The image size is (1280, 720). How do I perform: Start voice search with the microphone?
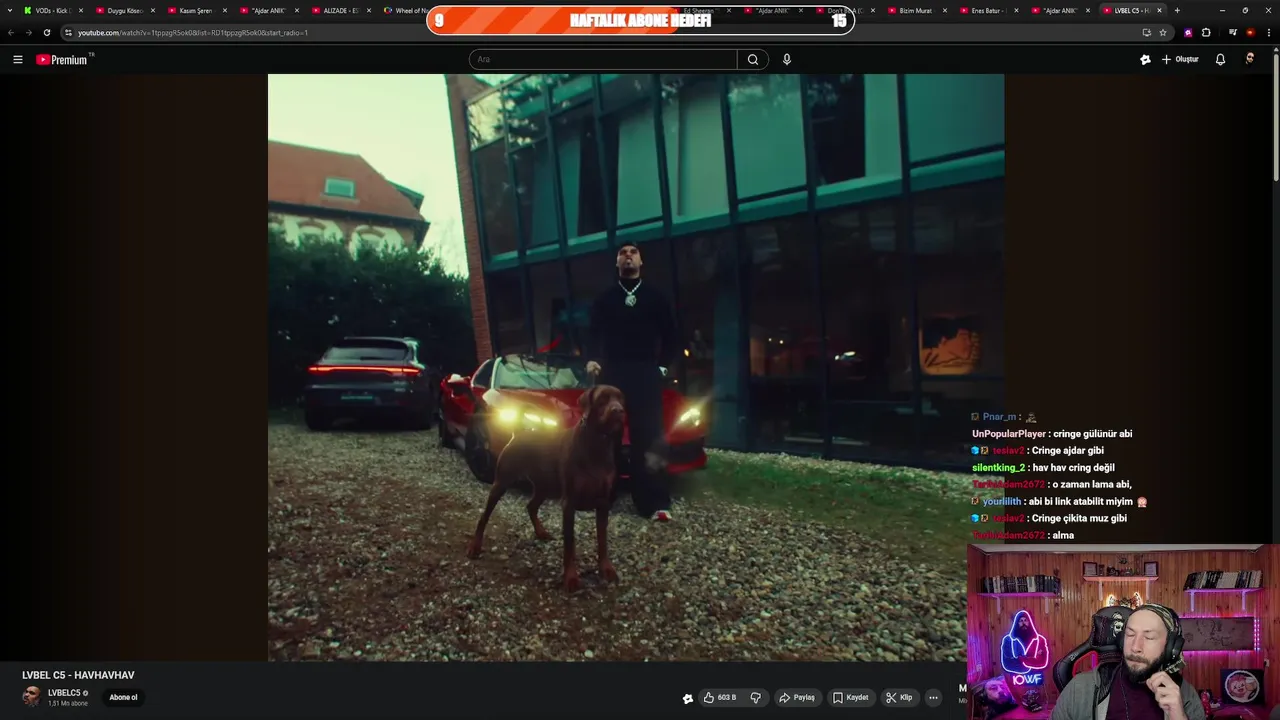[x=787, y=59]
